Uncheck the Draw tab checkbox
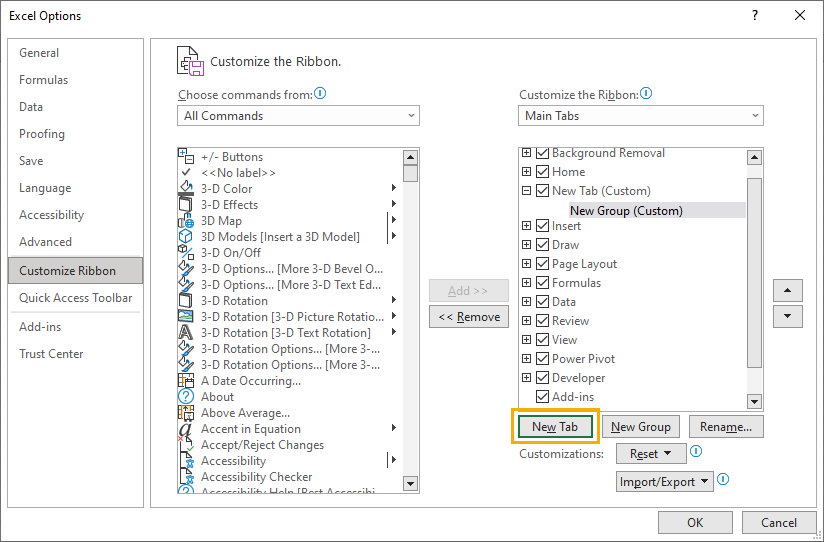The image size is (824, 542). pos(542,245)
